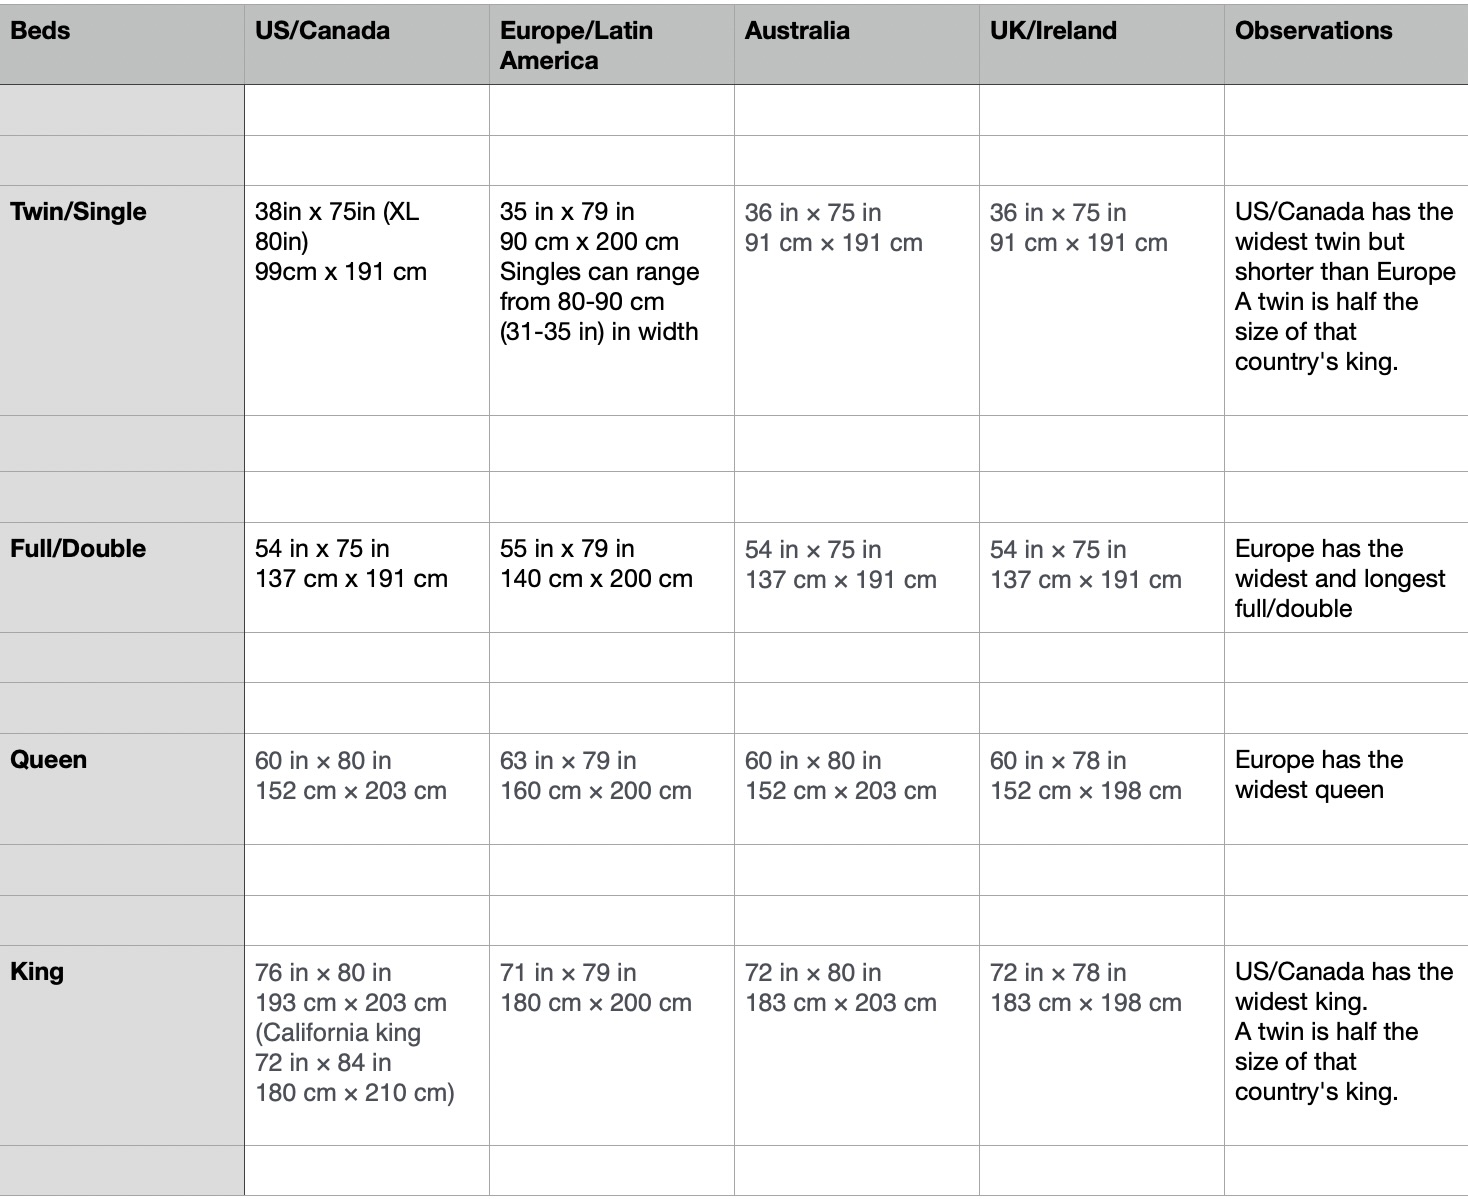Image resolution: width=1468 pixels, height=1199 pixels.
Task: Click the Full/Double row label
Action: (x=122, y=577)
